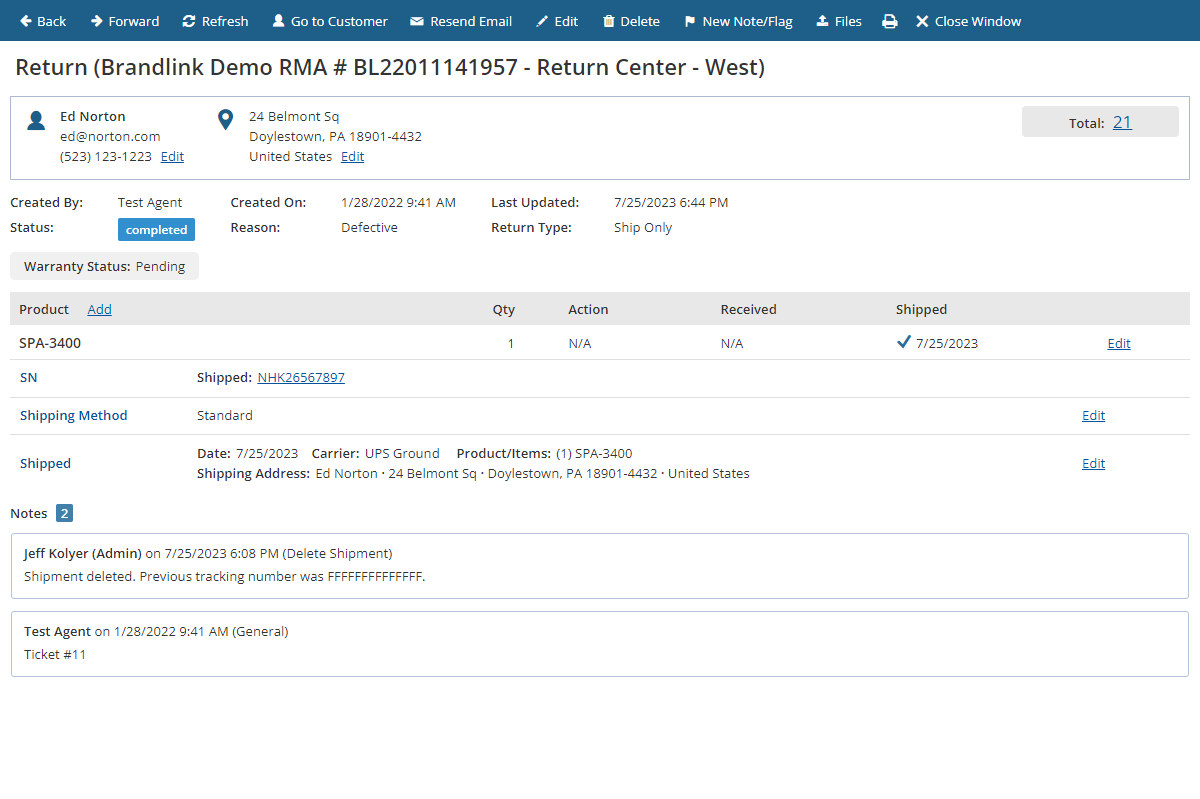1200x799 pixels.
Task: Refresh the return record
Action: pos(214,20)
